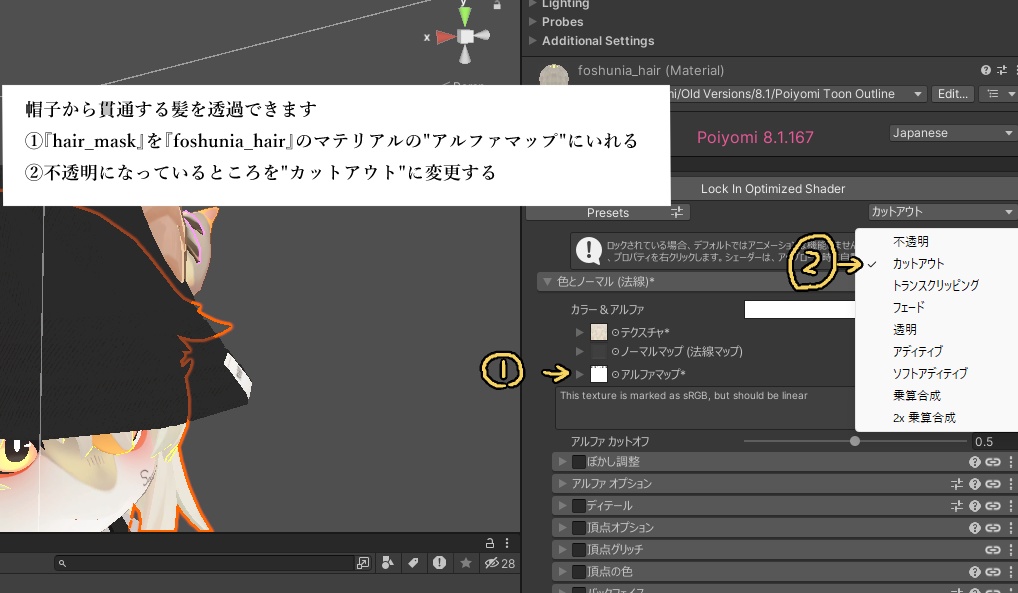Click the link icon on ぼかし調整 section
This screenshot has width=1018, height=593.
click(x=993, y=462)
